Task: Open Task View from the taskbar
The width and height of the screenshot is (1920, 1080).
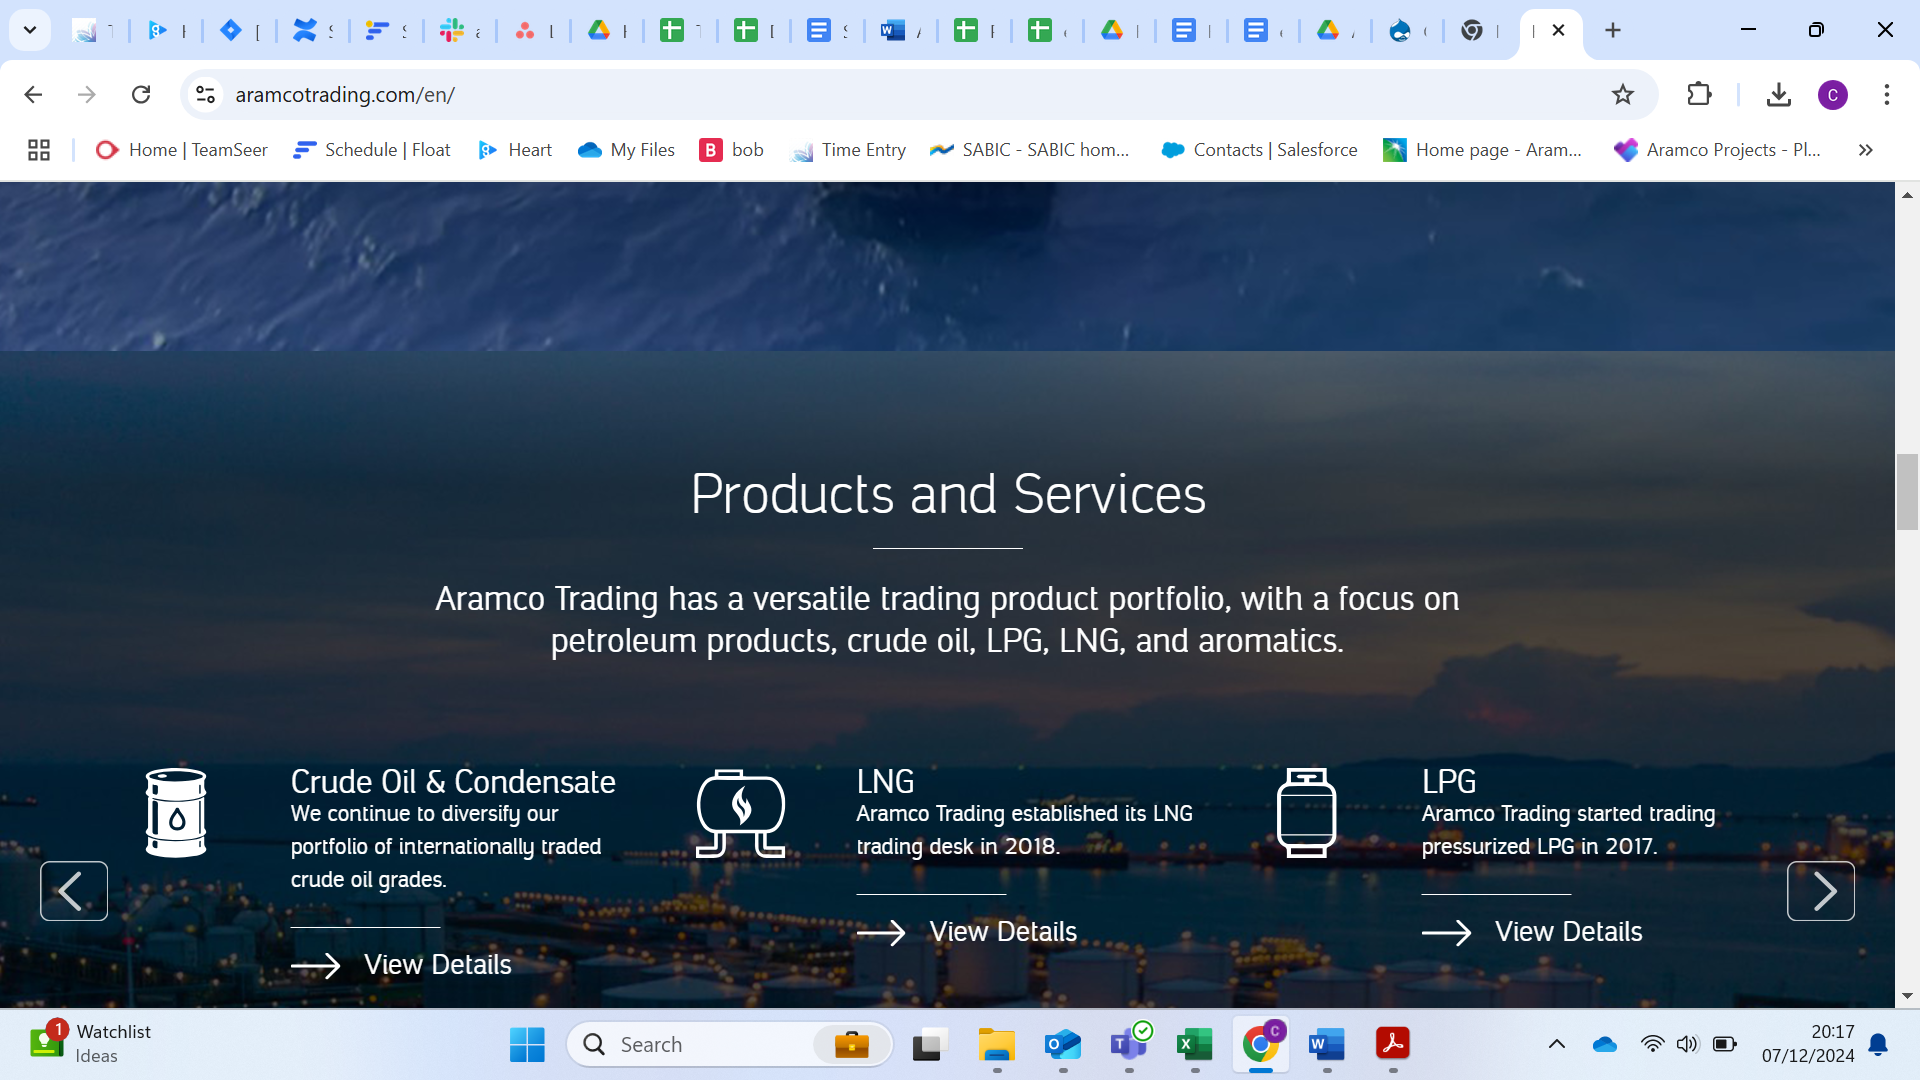Action: (x=930, y=1045)
